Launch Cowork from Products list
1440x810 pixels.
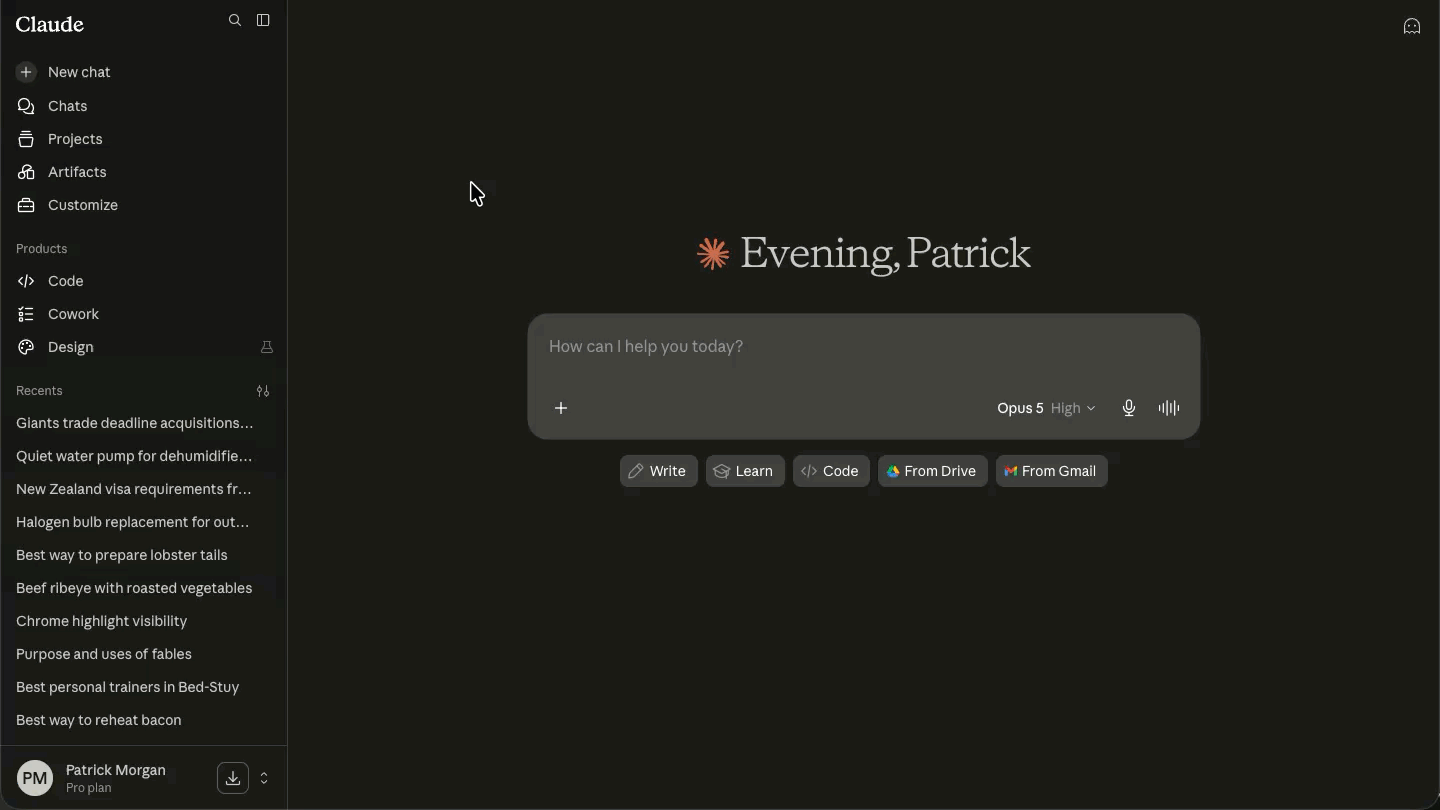point(144,314)
